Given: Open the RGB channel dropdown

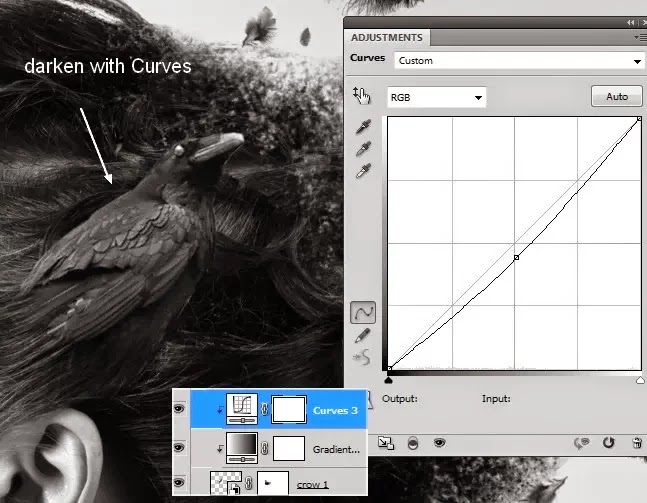Looking at the screenshot, I should [x=437, y=97].
